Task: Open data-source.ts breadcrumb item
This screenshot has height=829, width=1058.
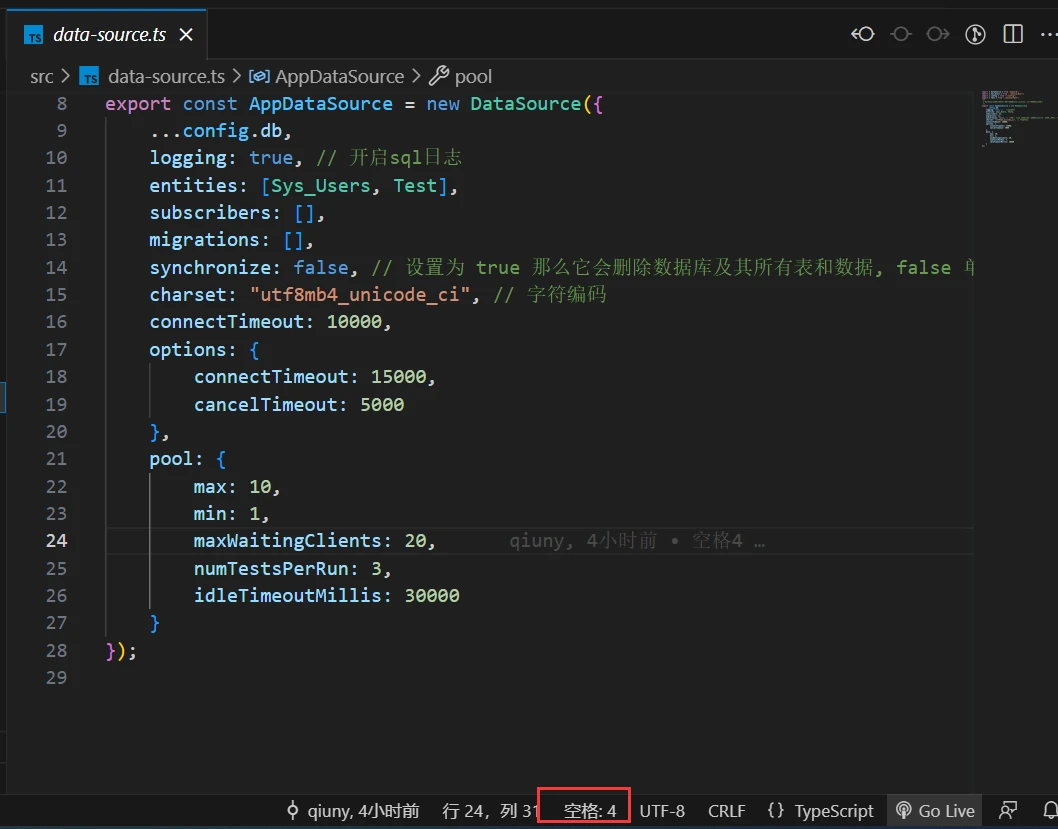Action: pyautogui.click(x=166, y=76)
